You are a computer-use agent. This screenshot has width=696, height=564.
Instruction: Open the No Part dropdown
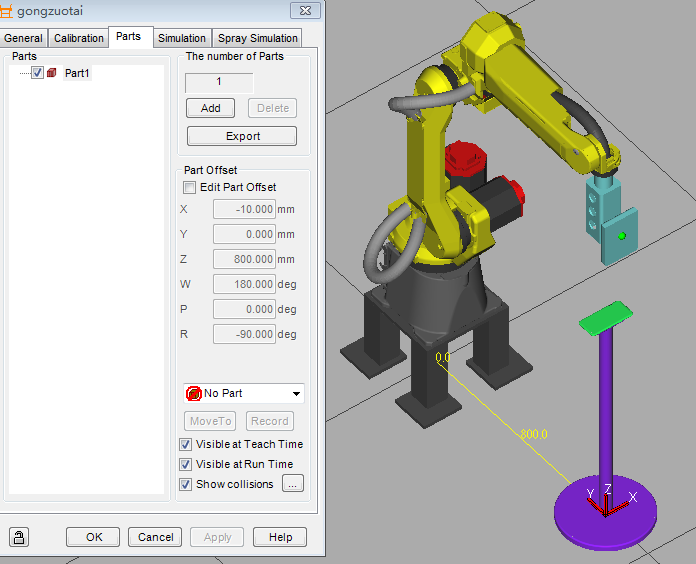(296, 394)
